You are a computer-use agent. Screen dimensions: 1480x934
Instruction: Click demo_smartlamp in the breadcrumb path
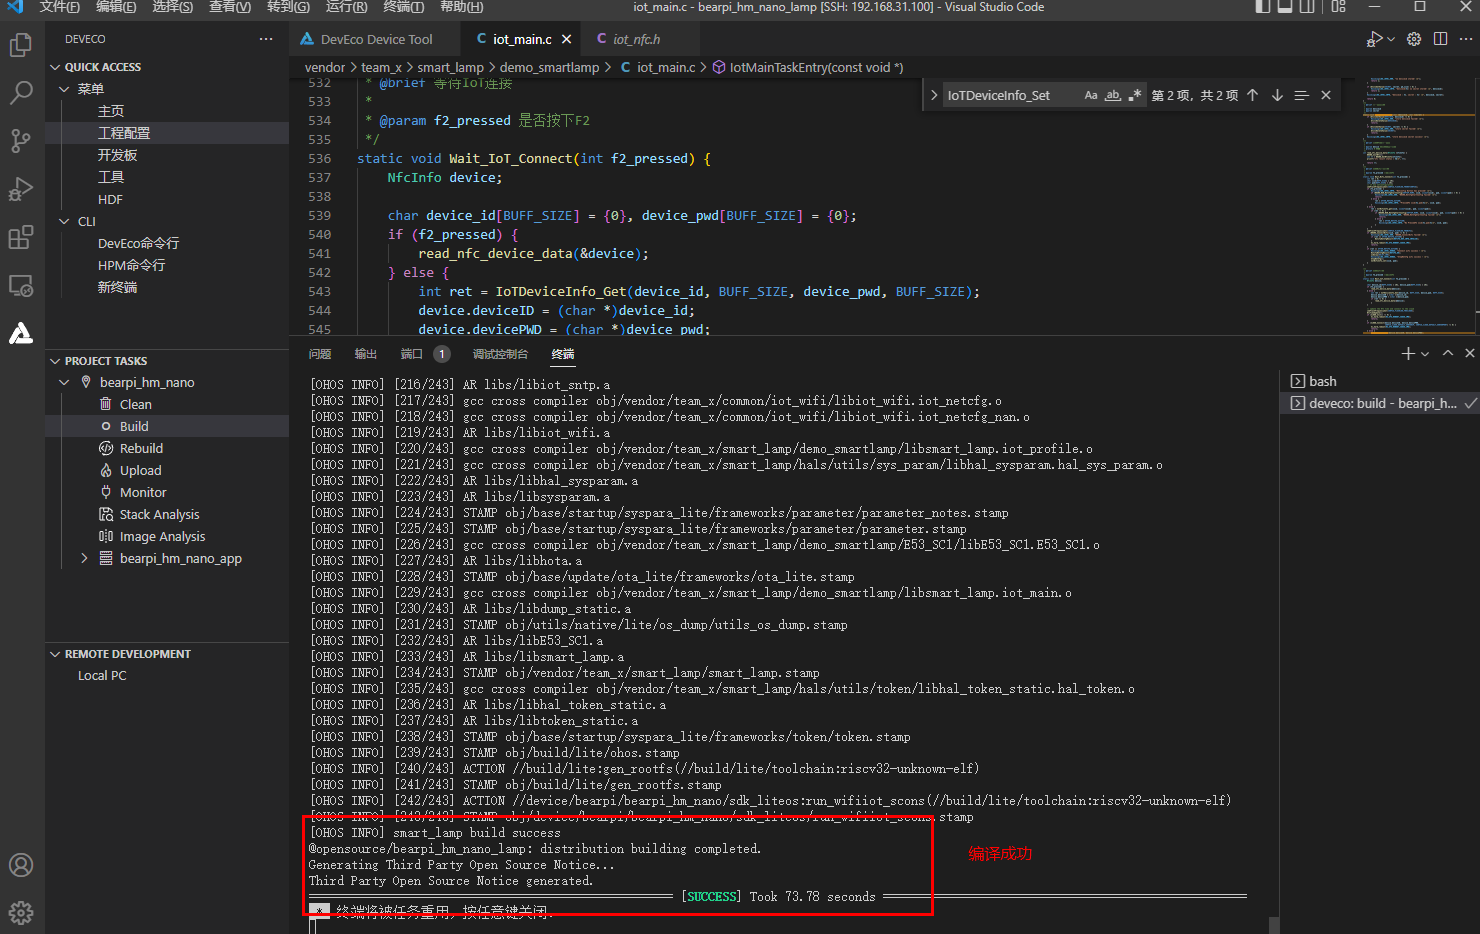point(549,67)
